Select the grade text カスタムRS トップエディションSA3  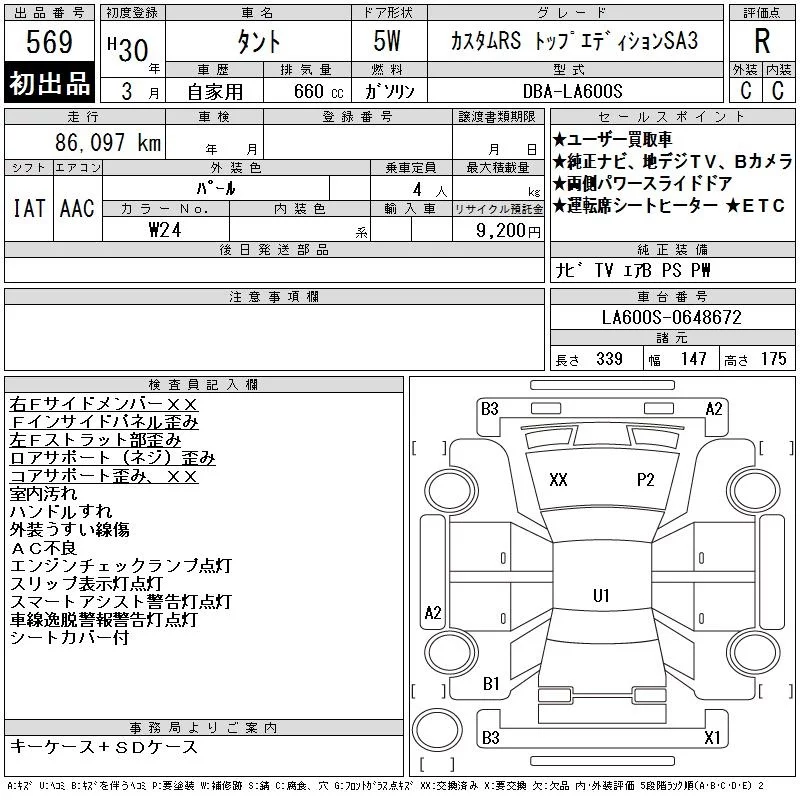coord(574,41)
